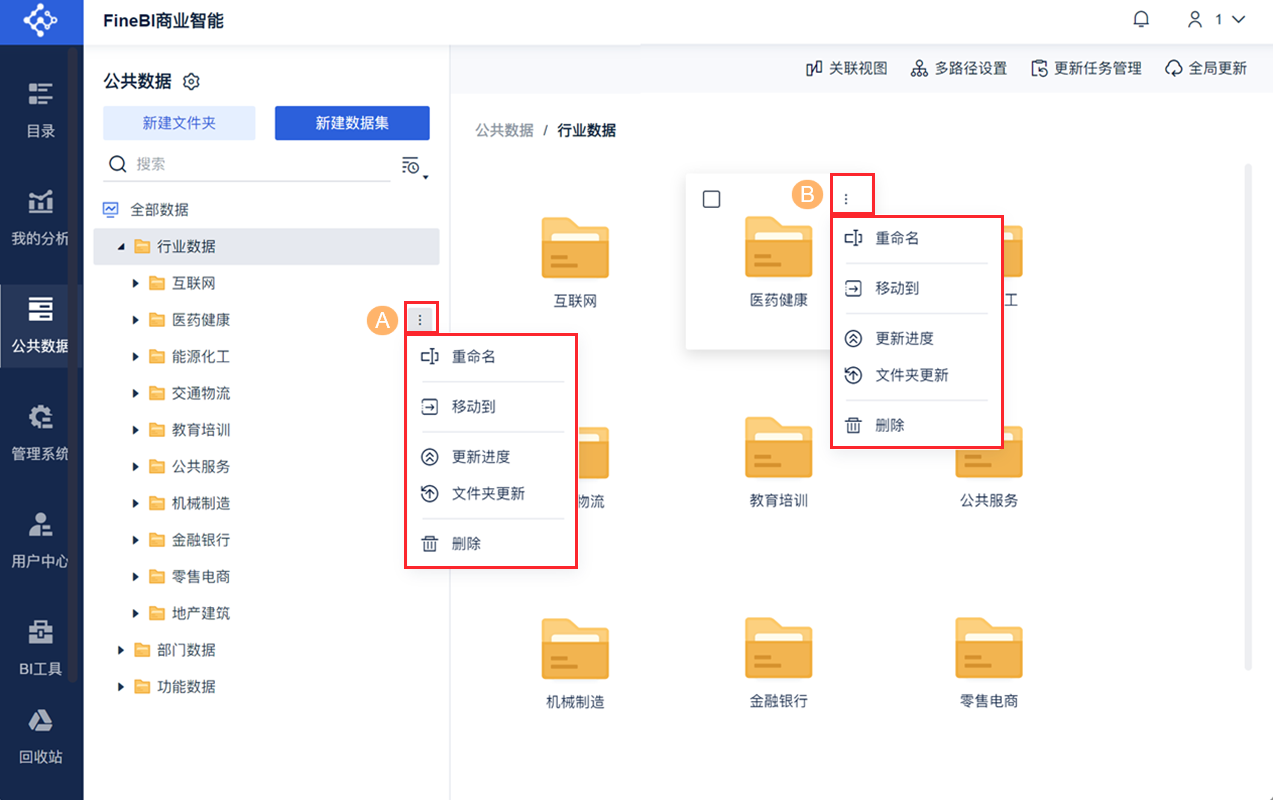Screen dimensions: 1273x800
Task: Select 移动到 in the card context menu
Action: coord(915,288)
